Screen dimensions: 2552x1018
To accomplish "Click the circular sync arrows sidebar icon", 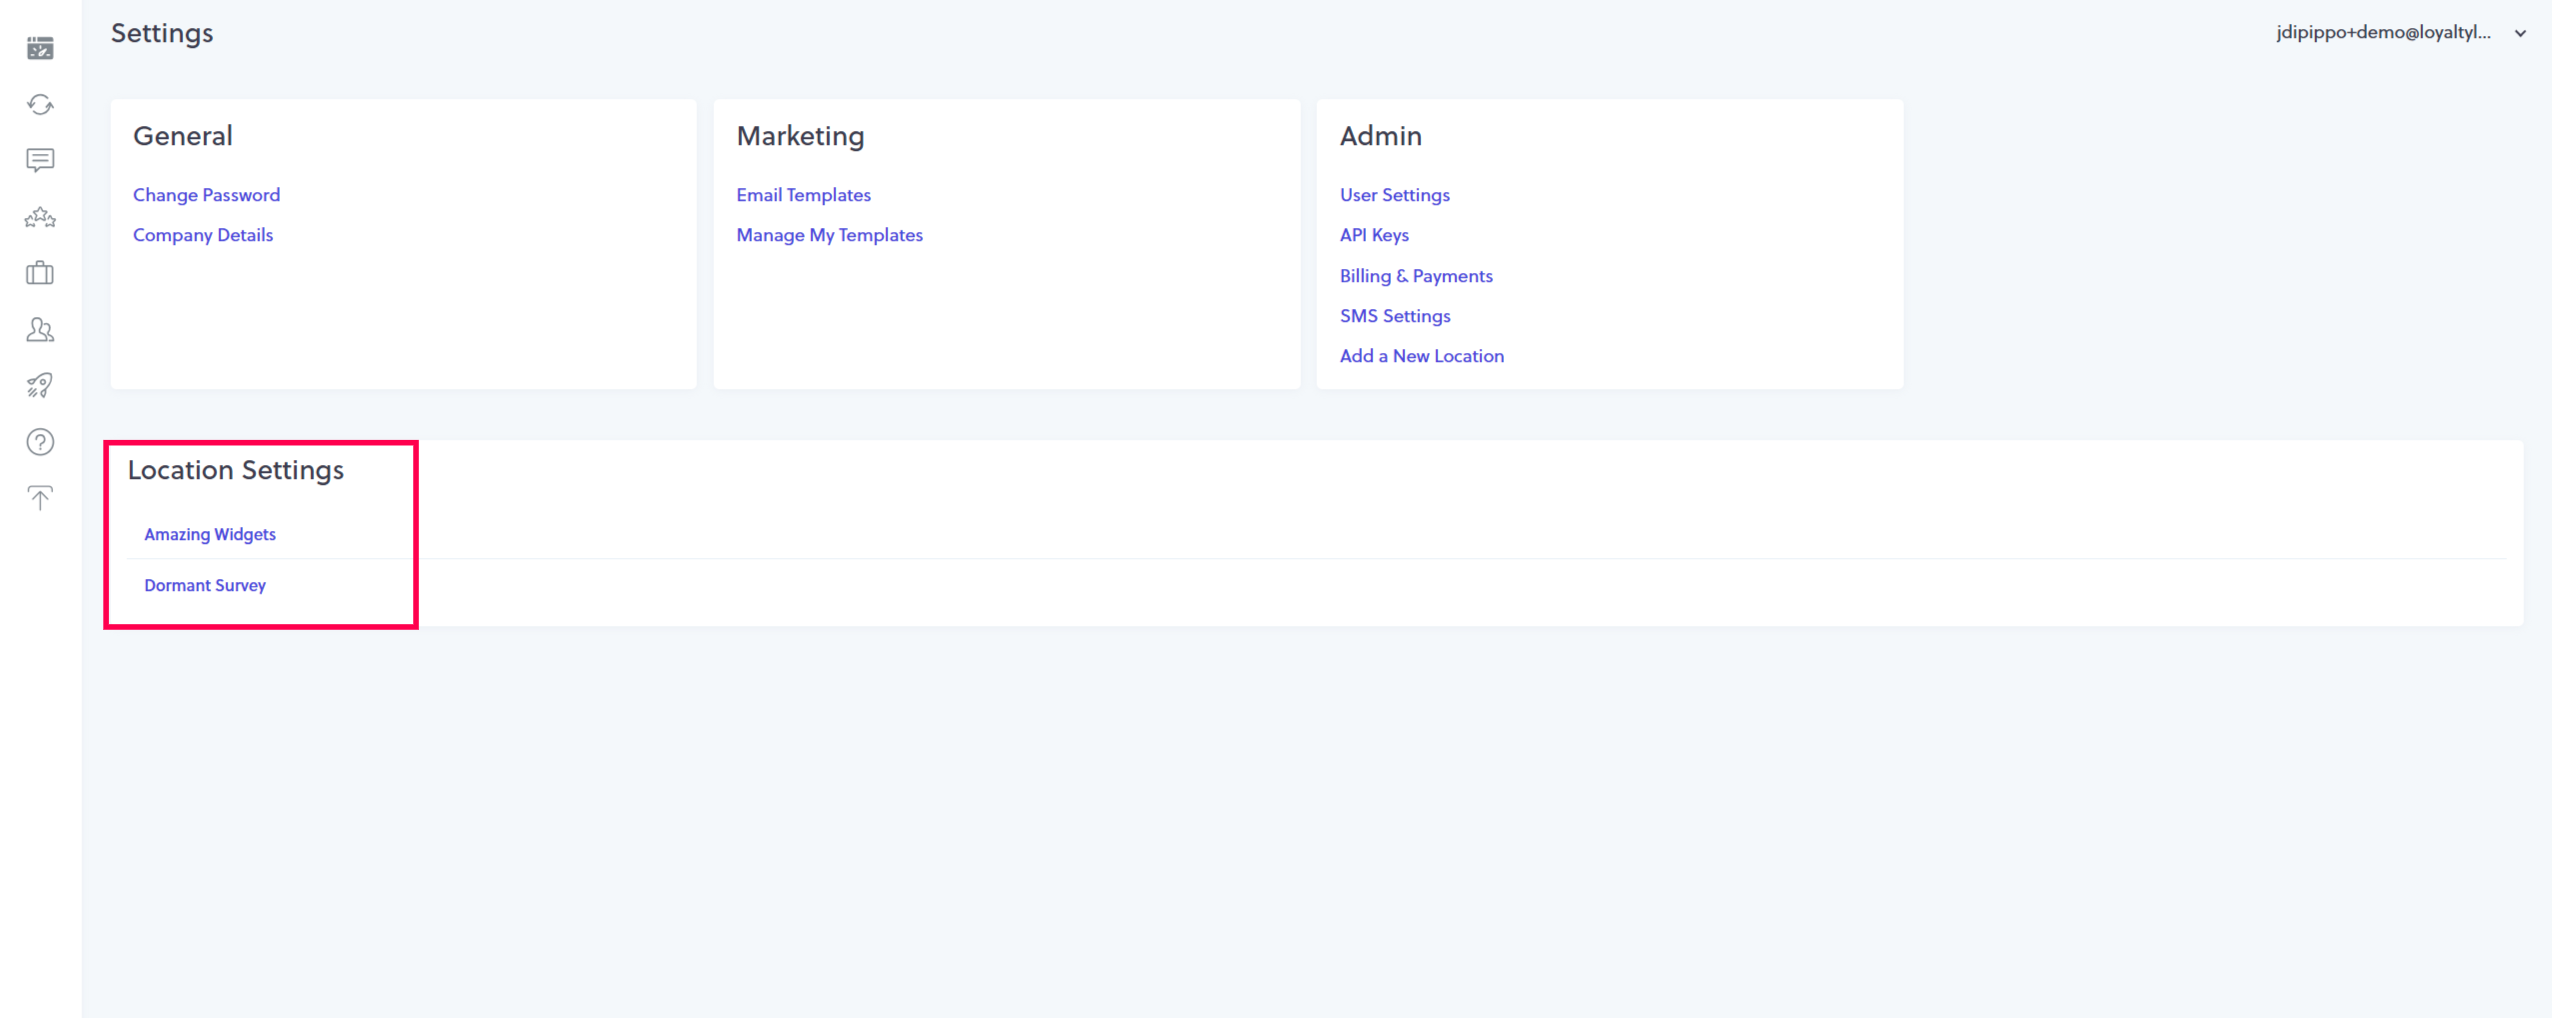I will [40, 105].
